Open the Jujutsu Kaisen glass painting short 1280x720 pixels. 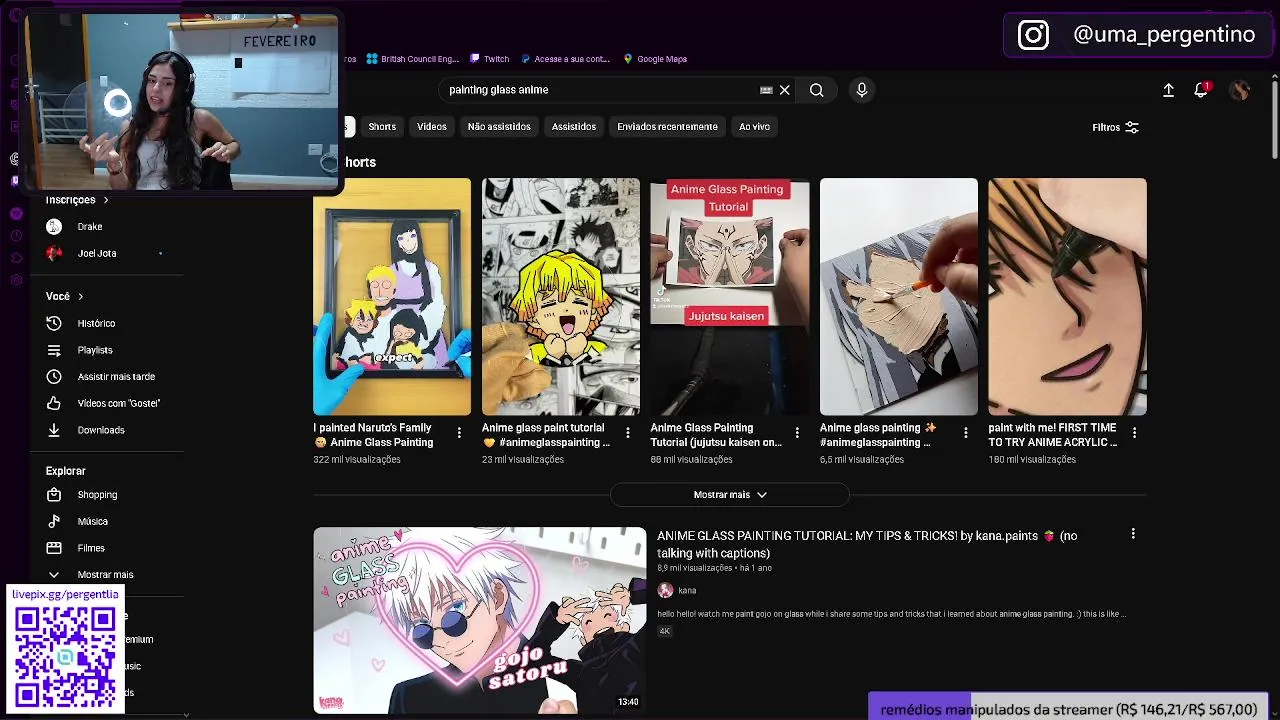[730, 297]
